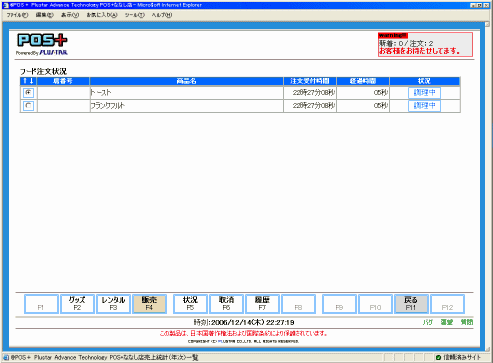Click 調理中 status button for トースト
Screen dimensions: 493x363
[x=424, y=92]
